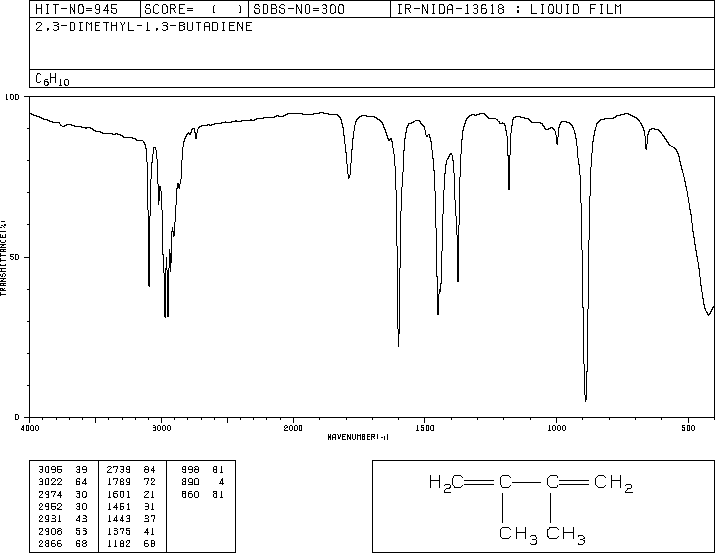Click the right CH2 group in structure
The width and height of the screenshot is (715, 553).
click(x=613, y=483)
